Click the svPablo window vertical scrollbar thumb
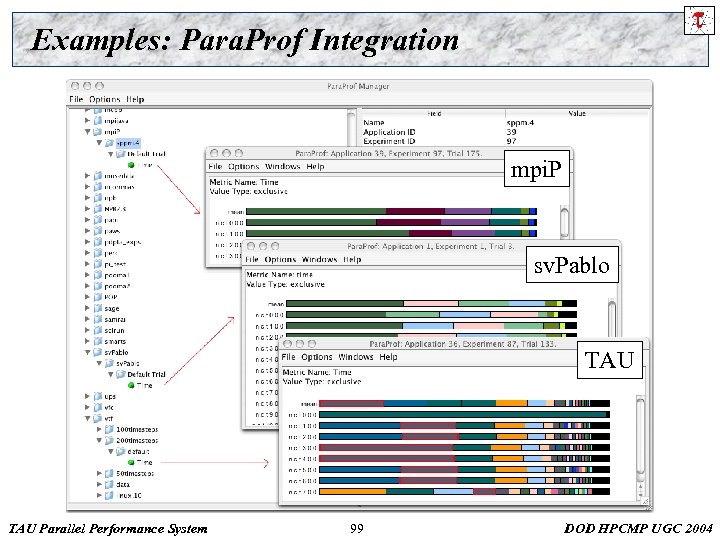Screen dimensions: 720x540 click(x=612, y=317)
